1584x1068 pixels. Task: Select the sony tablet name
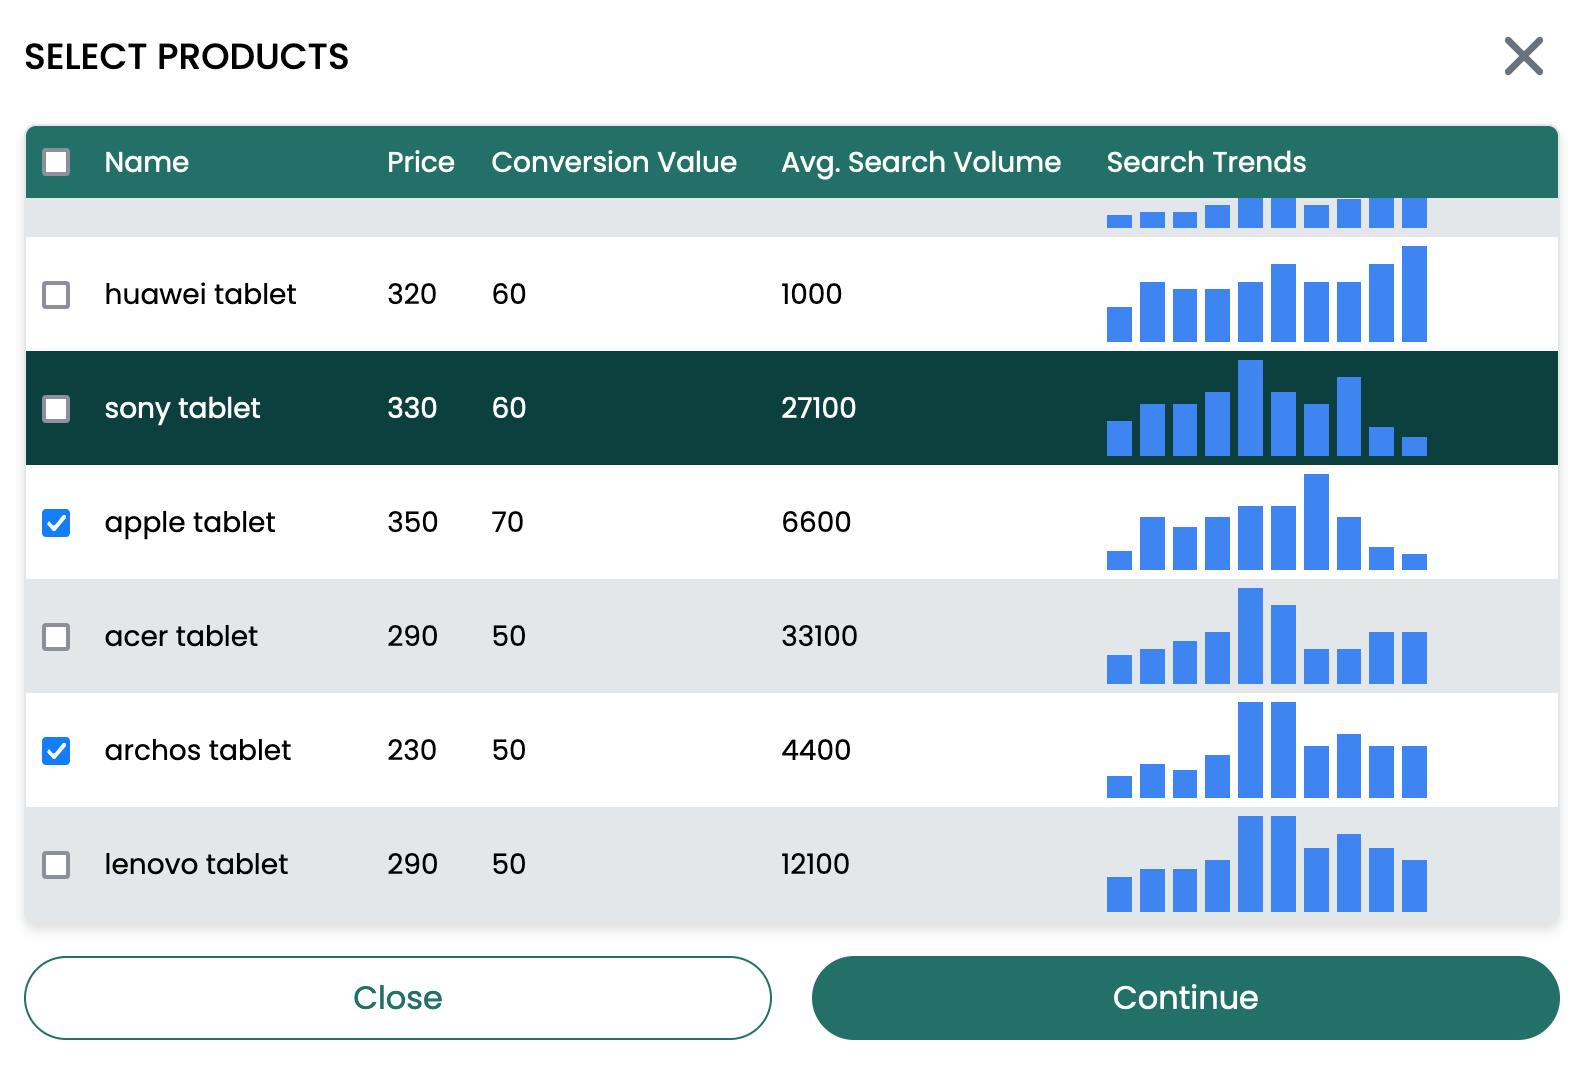pos(182,408)
